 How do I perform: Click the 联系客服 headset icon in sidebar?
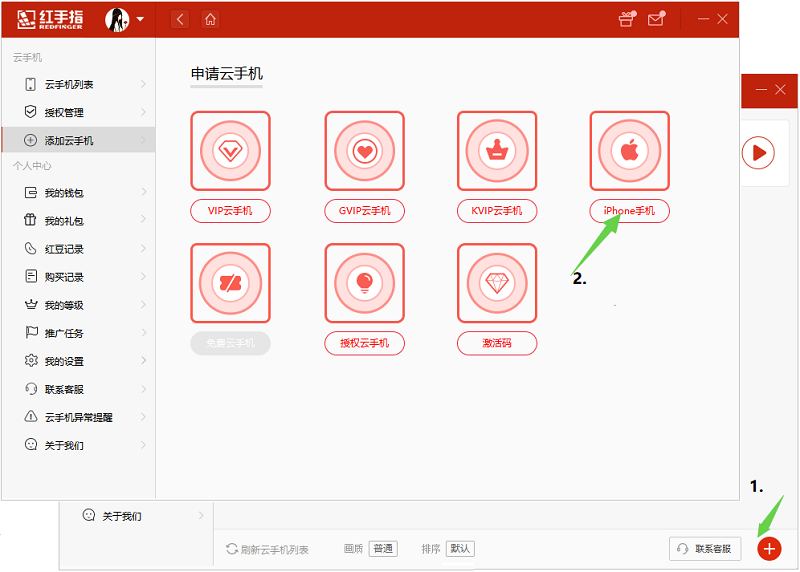pos(31,389)
